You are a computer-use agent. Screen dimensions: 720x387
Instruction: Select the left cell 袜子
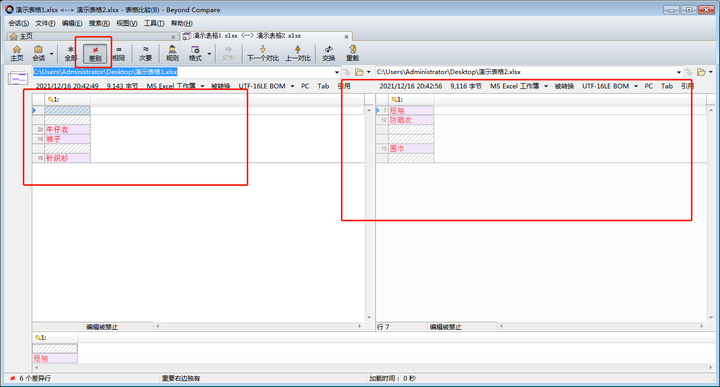tap(68, 139)
